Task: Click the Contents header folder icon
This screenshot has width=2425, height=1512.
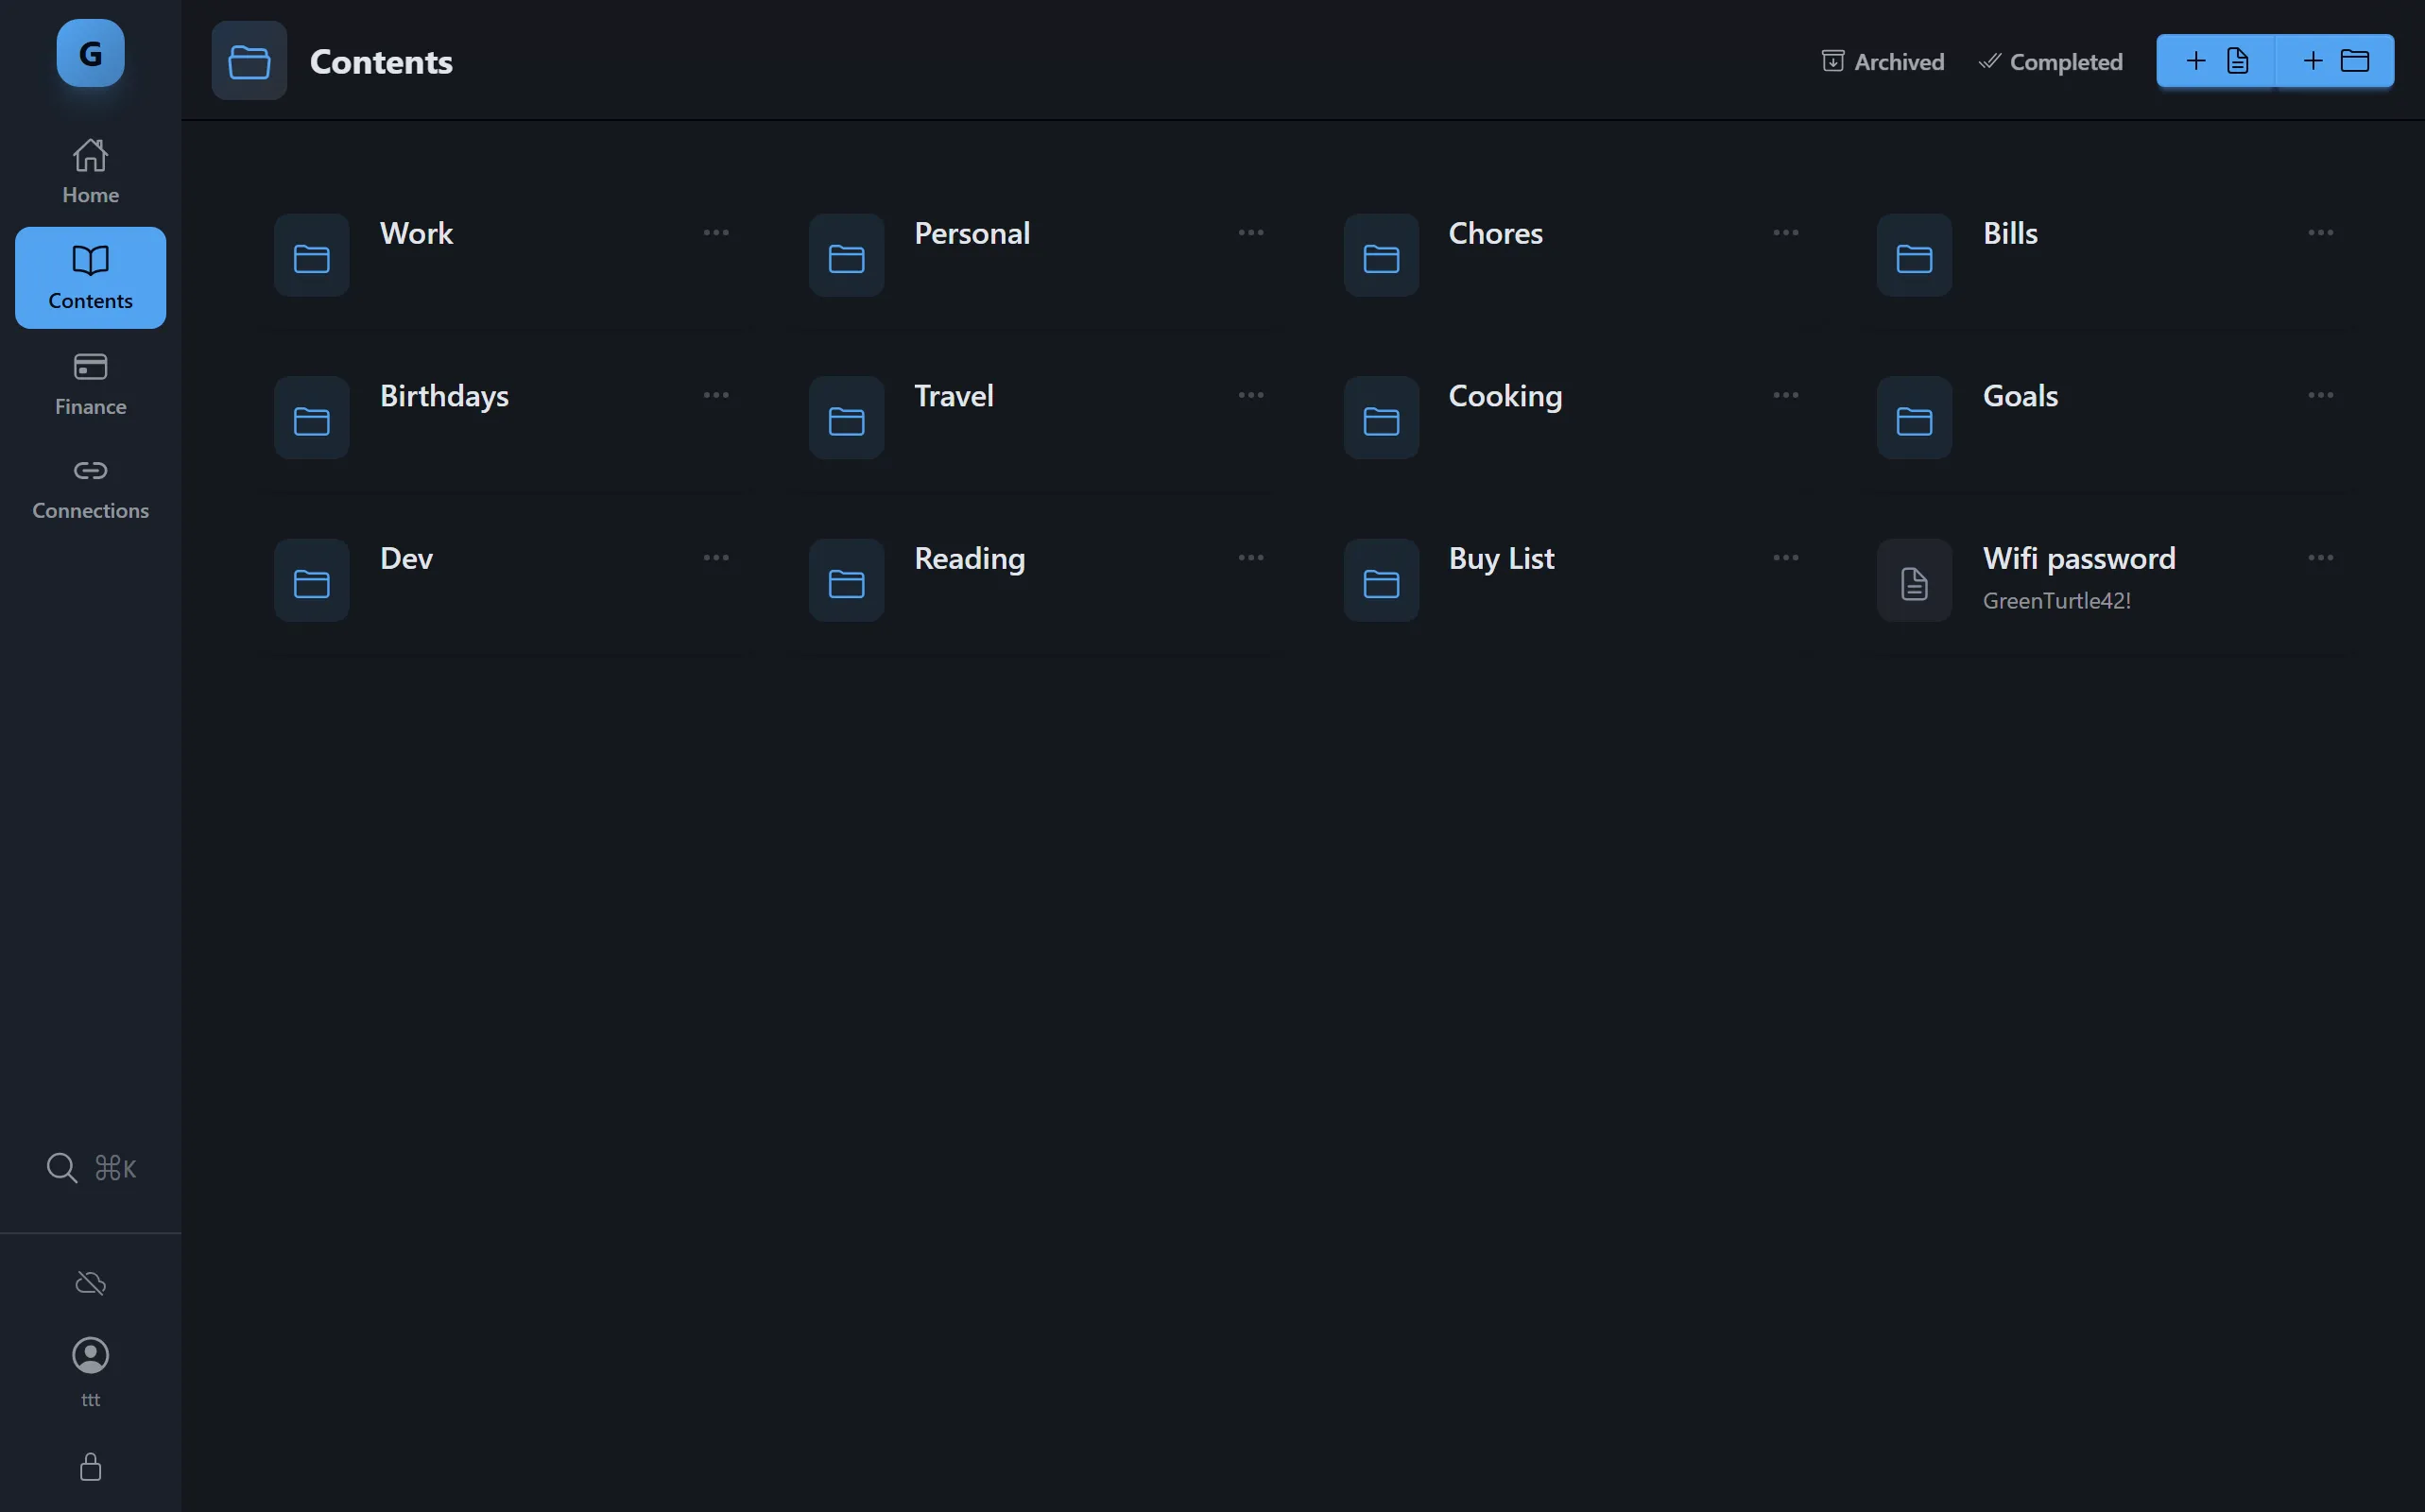Action: coord(248,60)
